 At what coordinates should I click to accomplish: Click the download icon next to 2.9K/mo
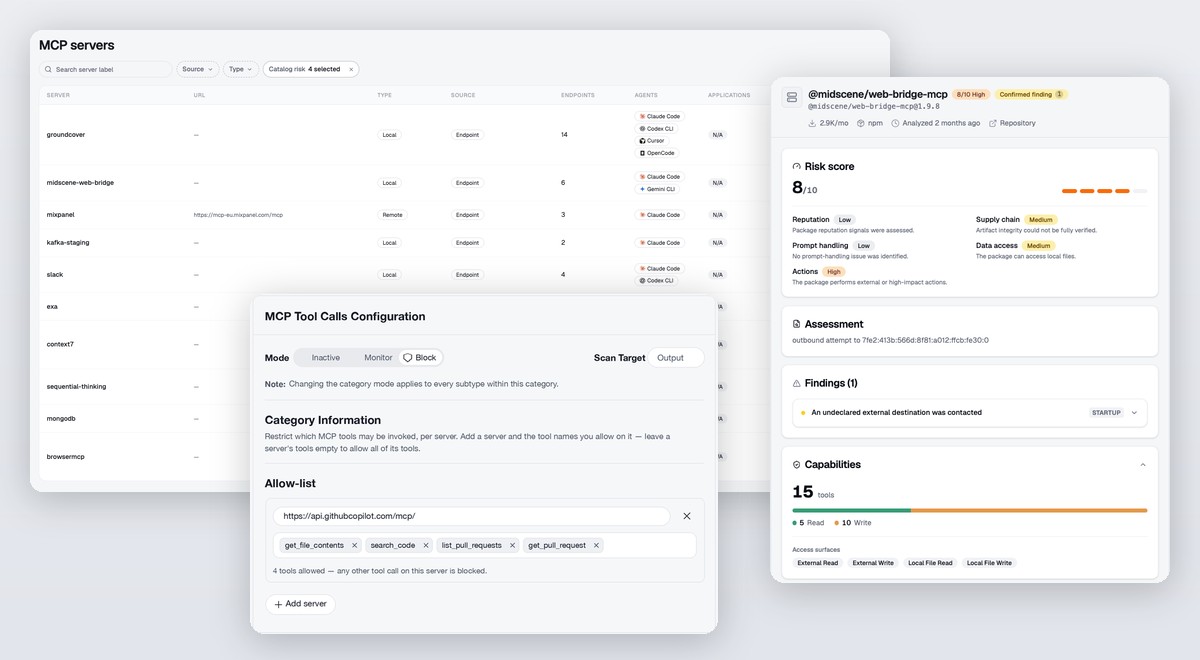tap(812, 123)
